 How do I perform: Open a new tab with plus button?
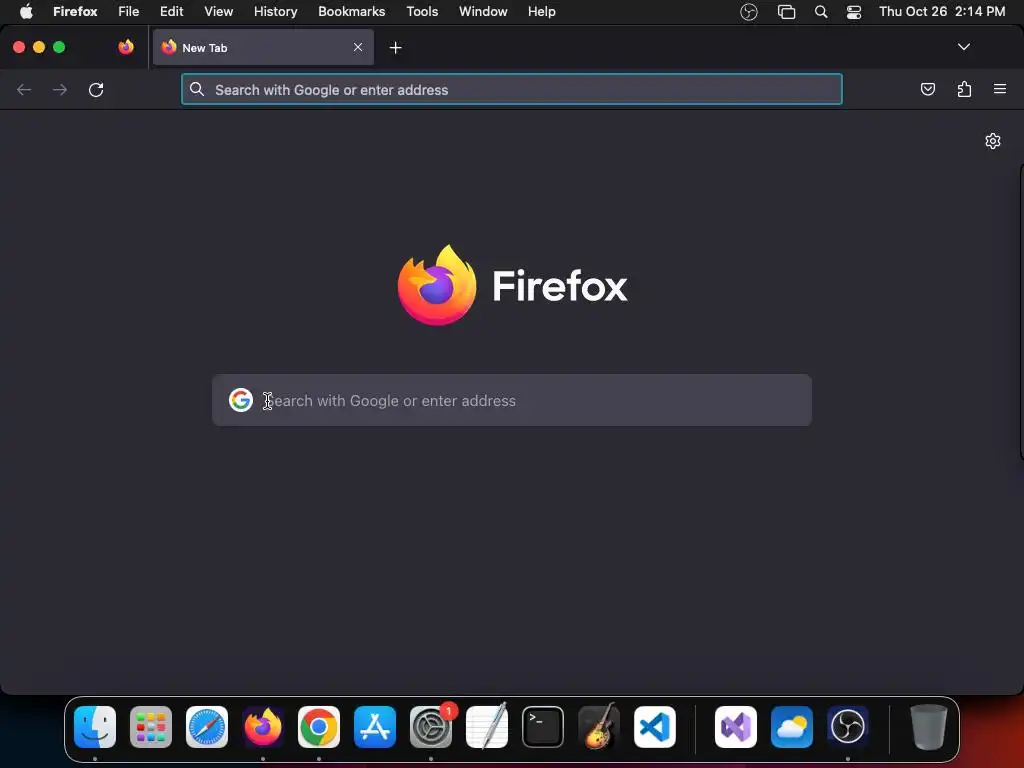pyautogui.click(x=395, y=48)
